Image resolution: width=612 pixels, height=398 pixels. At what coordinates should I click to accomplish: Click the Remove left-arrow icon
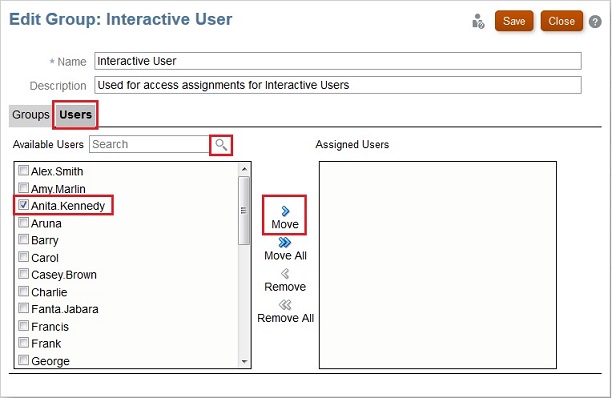(285, 274)
